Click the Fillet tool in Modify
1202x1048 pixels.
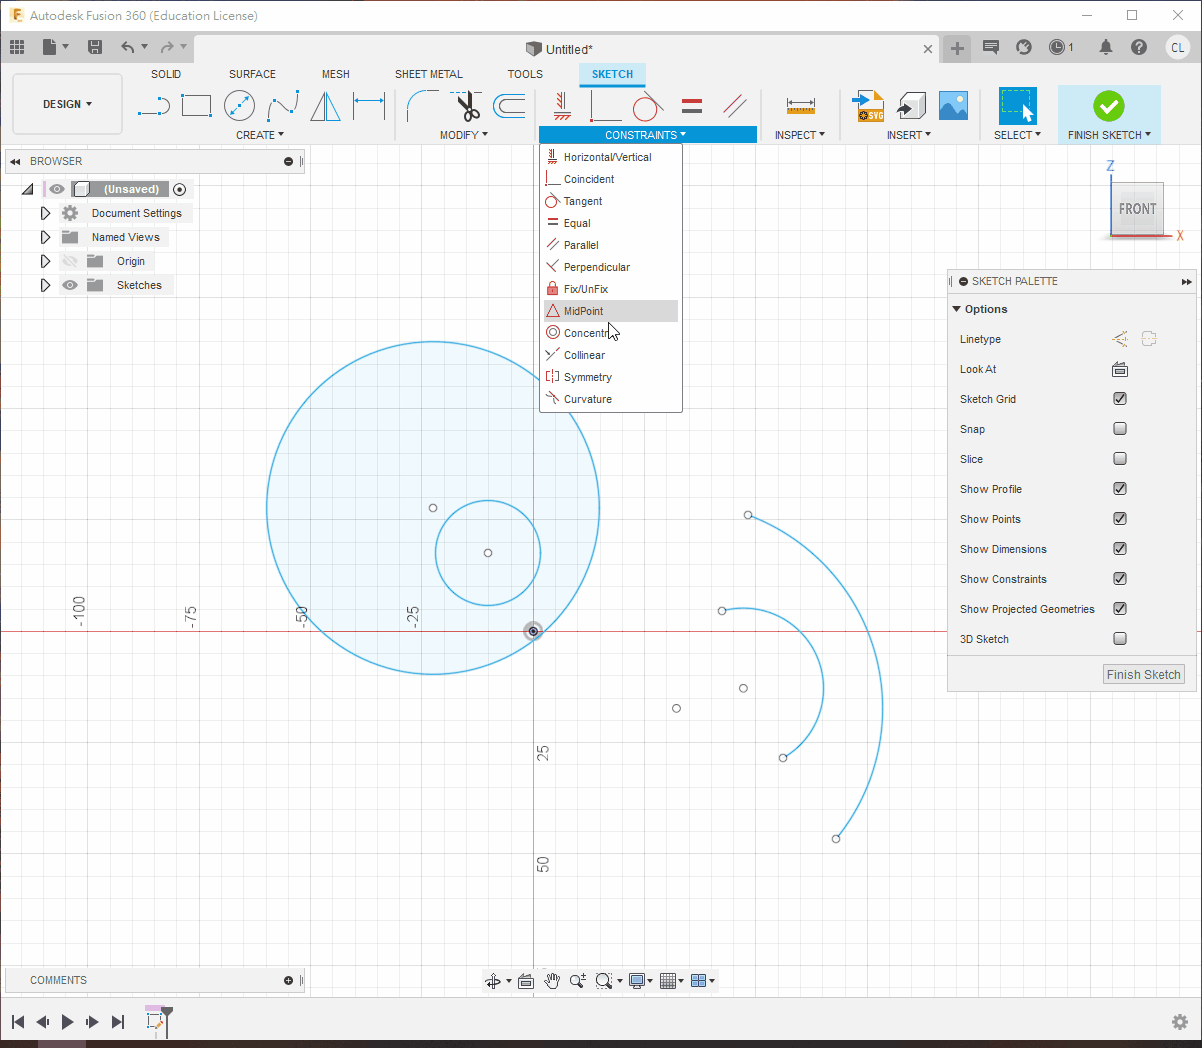[x=421, y=106]
